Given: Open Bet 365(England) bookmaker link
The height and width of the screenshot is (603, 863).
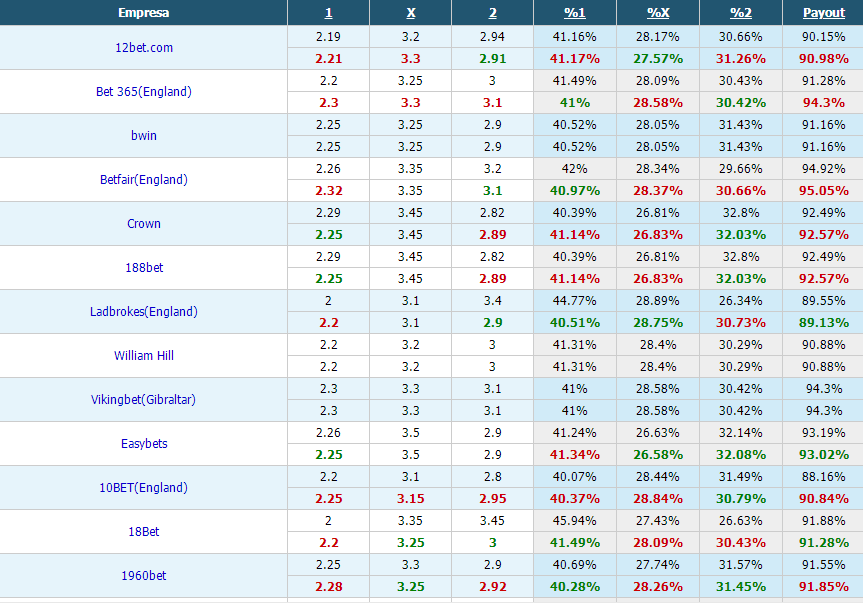Looking at the screenshot, I should tap(144, 92).
